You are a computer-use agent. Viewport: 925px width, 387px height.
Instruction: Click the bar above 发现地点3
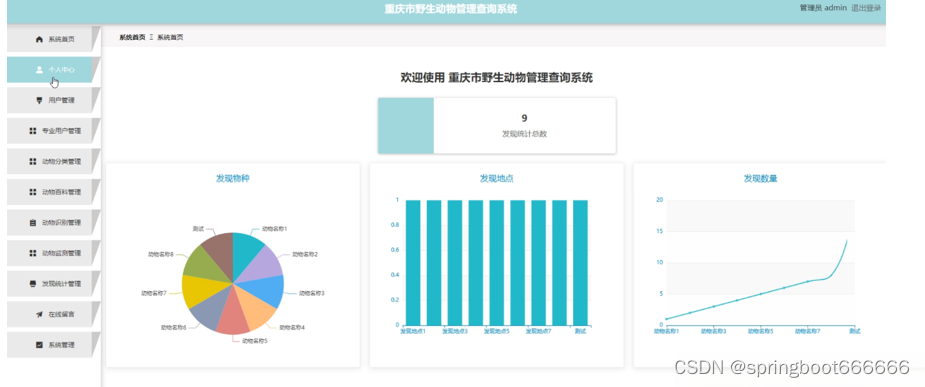pyautogui.click(x=455, y=263)
